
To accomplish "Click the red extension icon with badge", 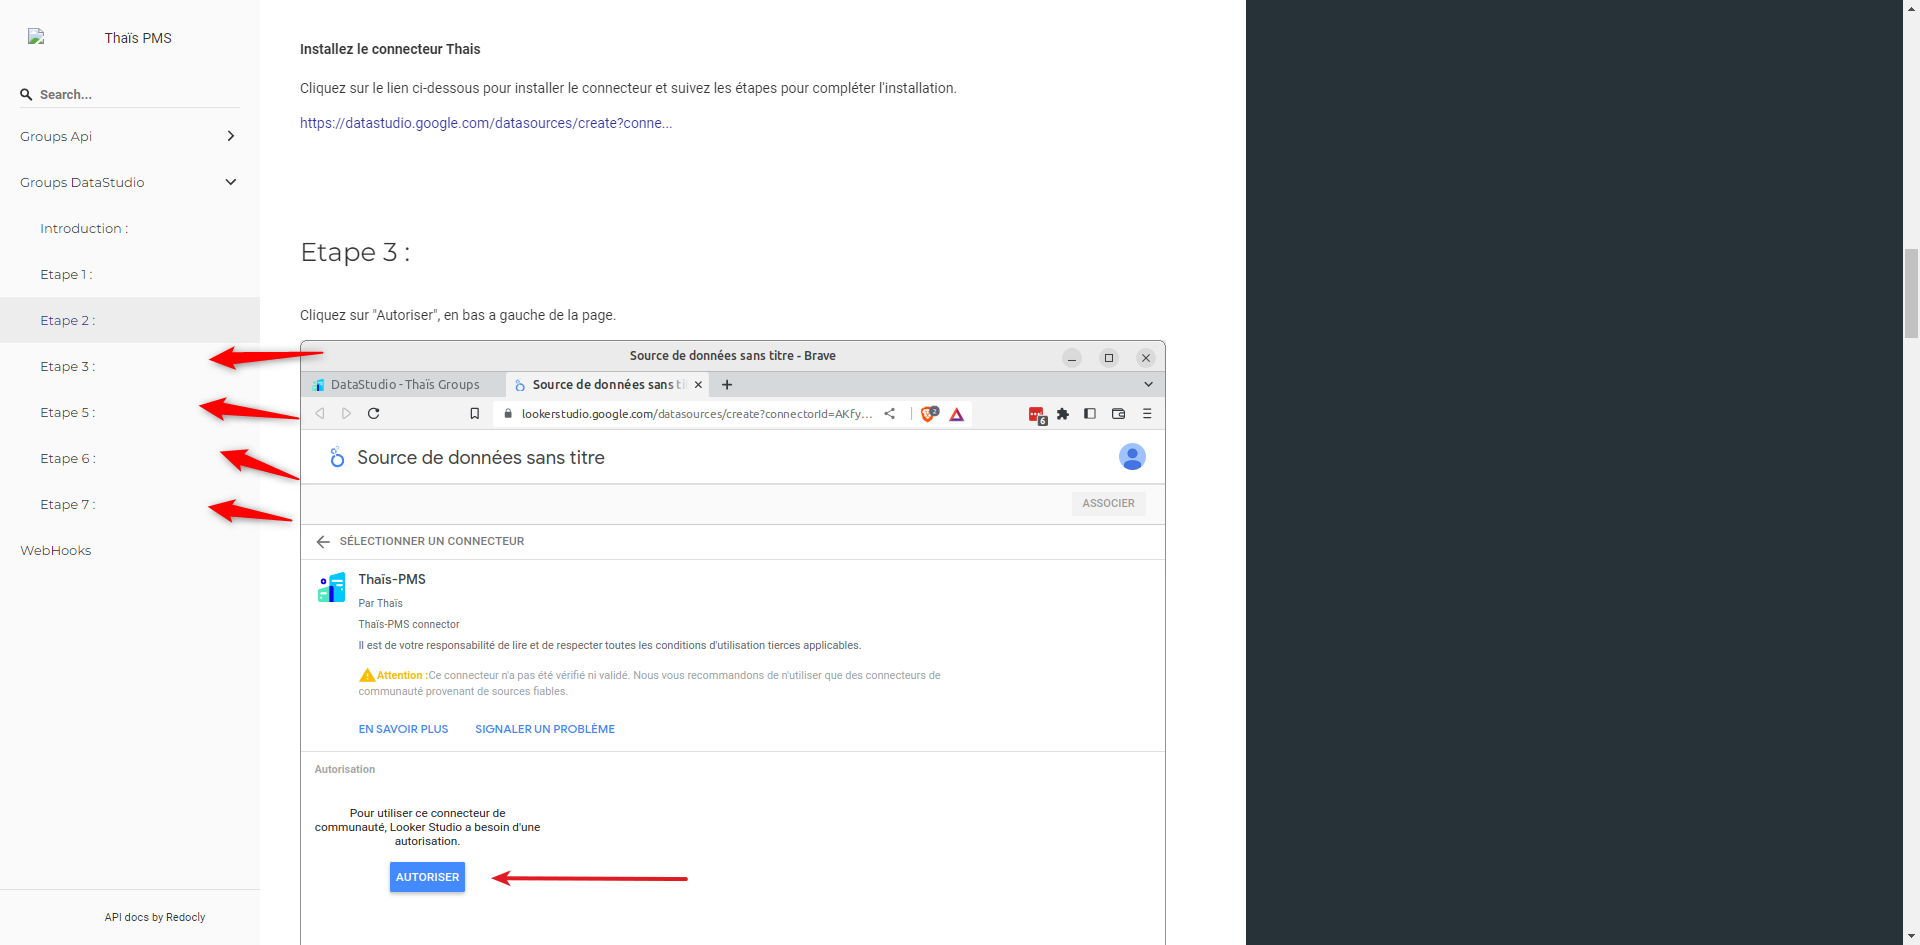I will click(x=1037, y=414).
